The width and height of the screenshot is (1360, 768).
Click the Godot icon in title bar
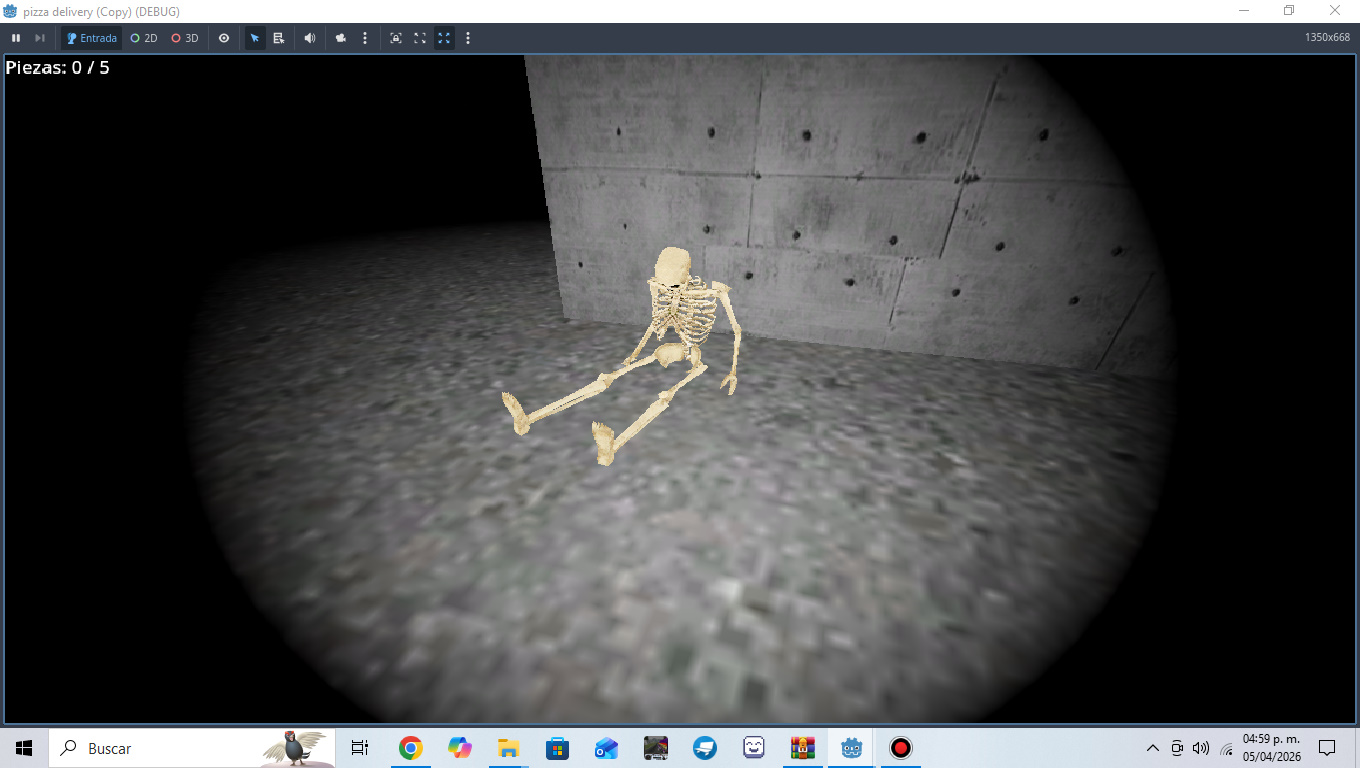click(11, 11)
